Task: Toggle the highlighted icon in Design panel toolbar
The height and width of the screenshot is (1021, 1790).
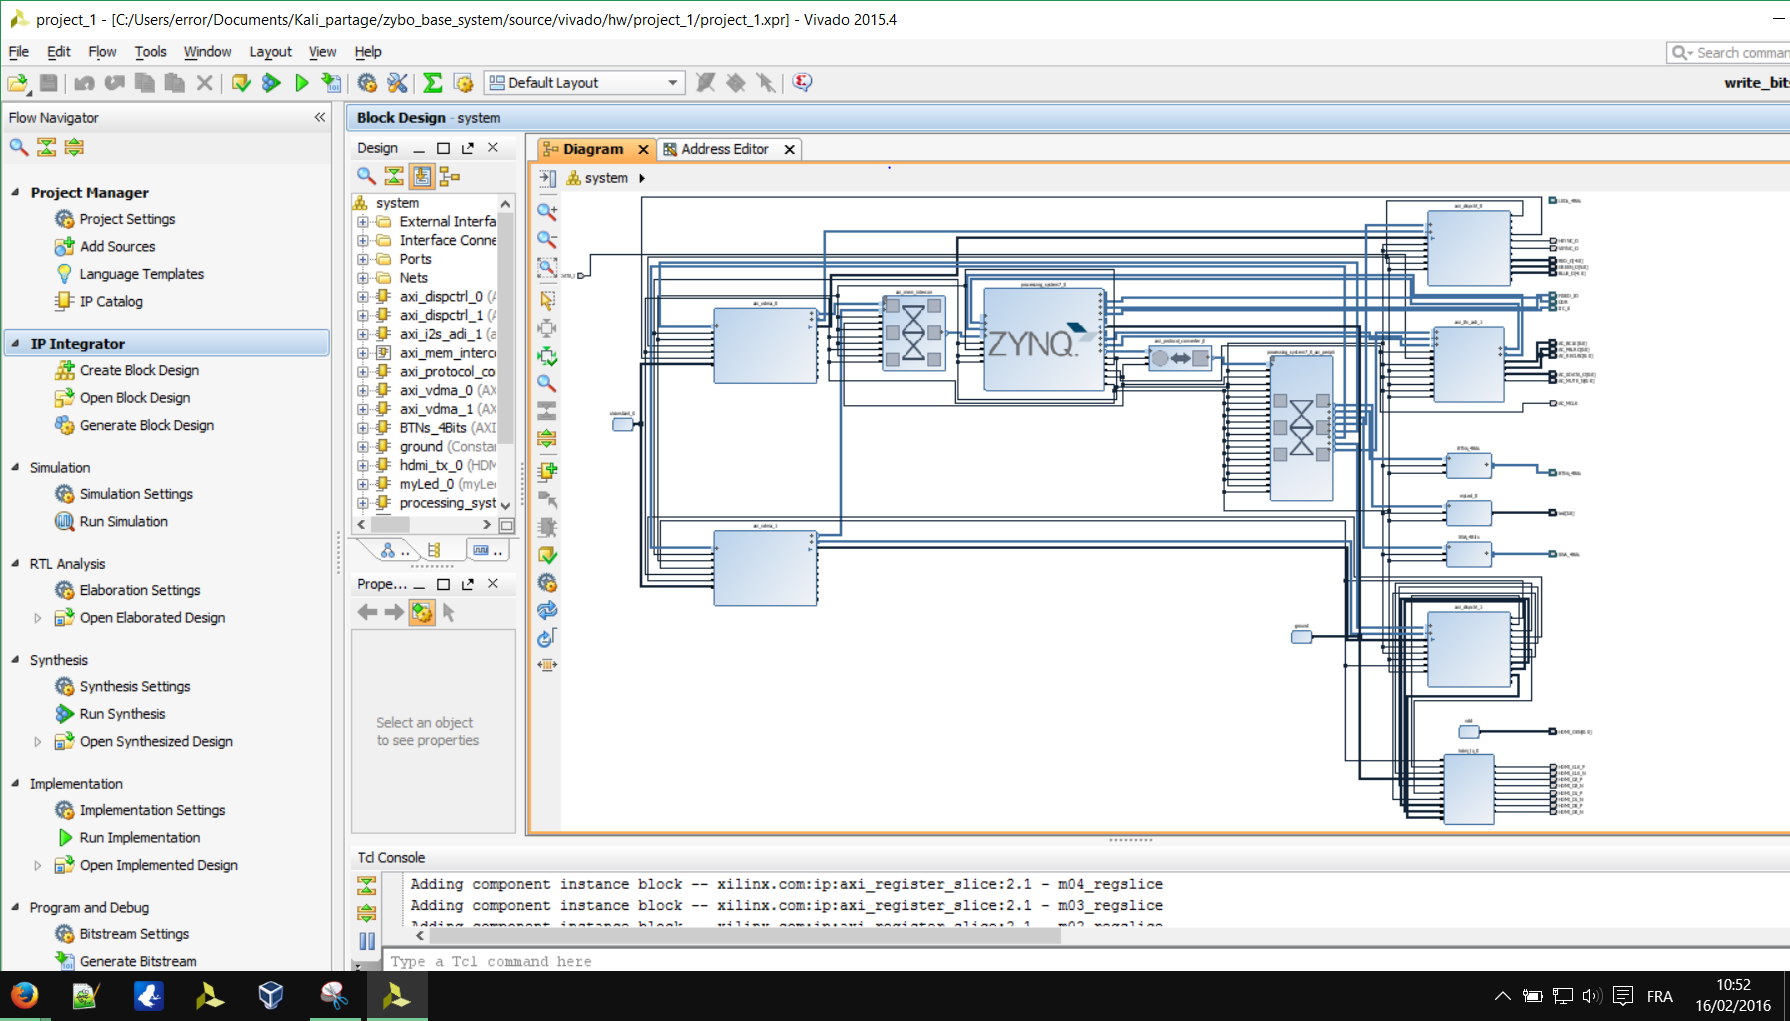Action: [422, 176]
